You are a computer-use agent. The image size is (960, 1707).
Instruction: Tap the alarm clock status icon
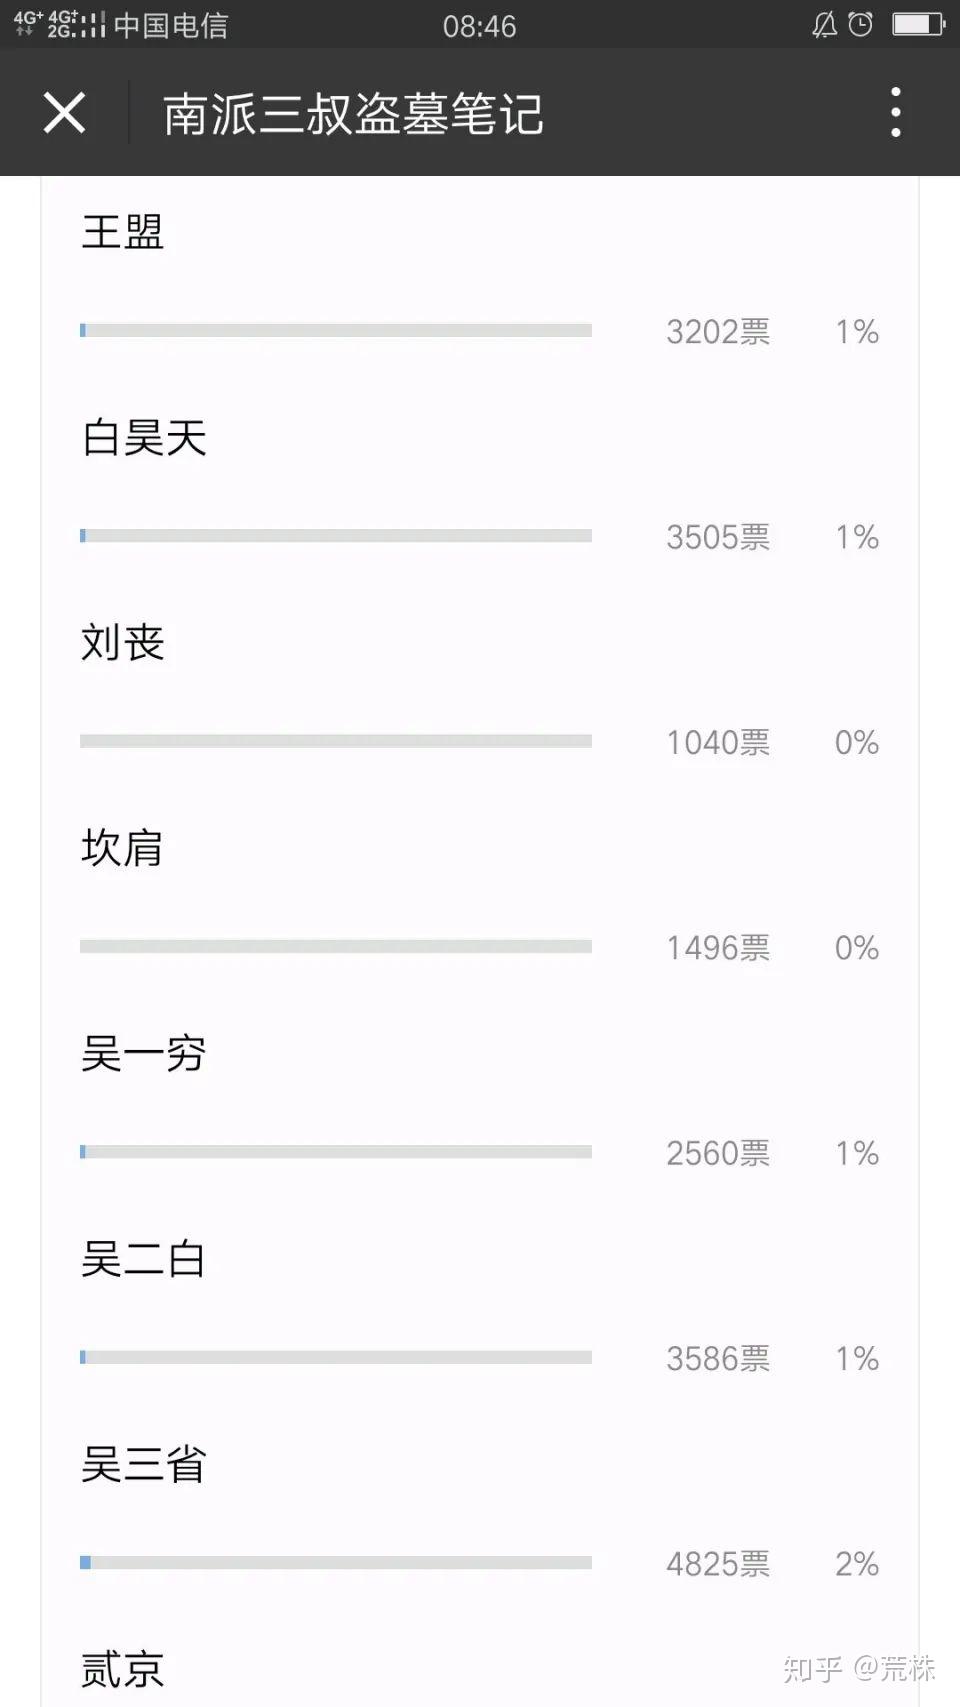click(x=860, y=24)
